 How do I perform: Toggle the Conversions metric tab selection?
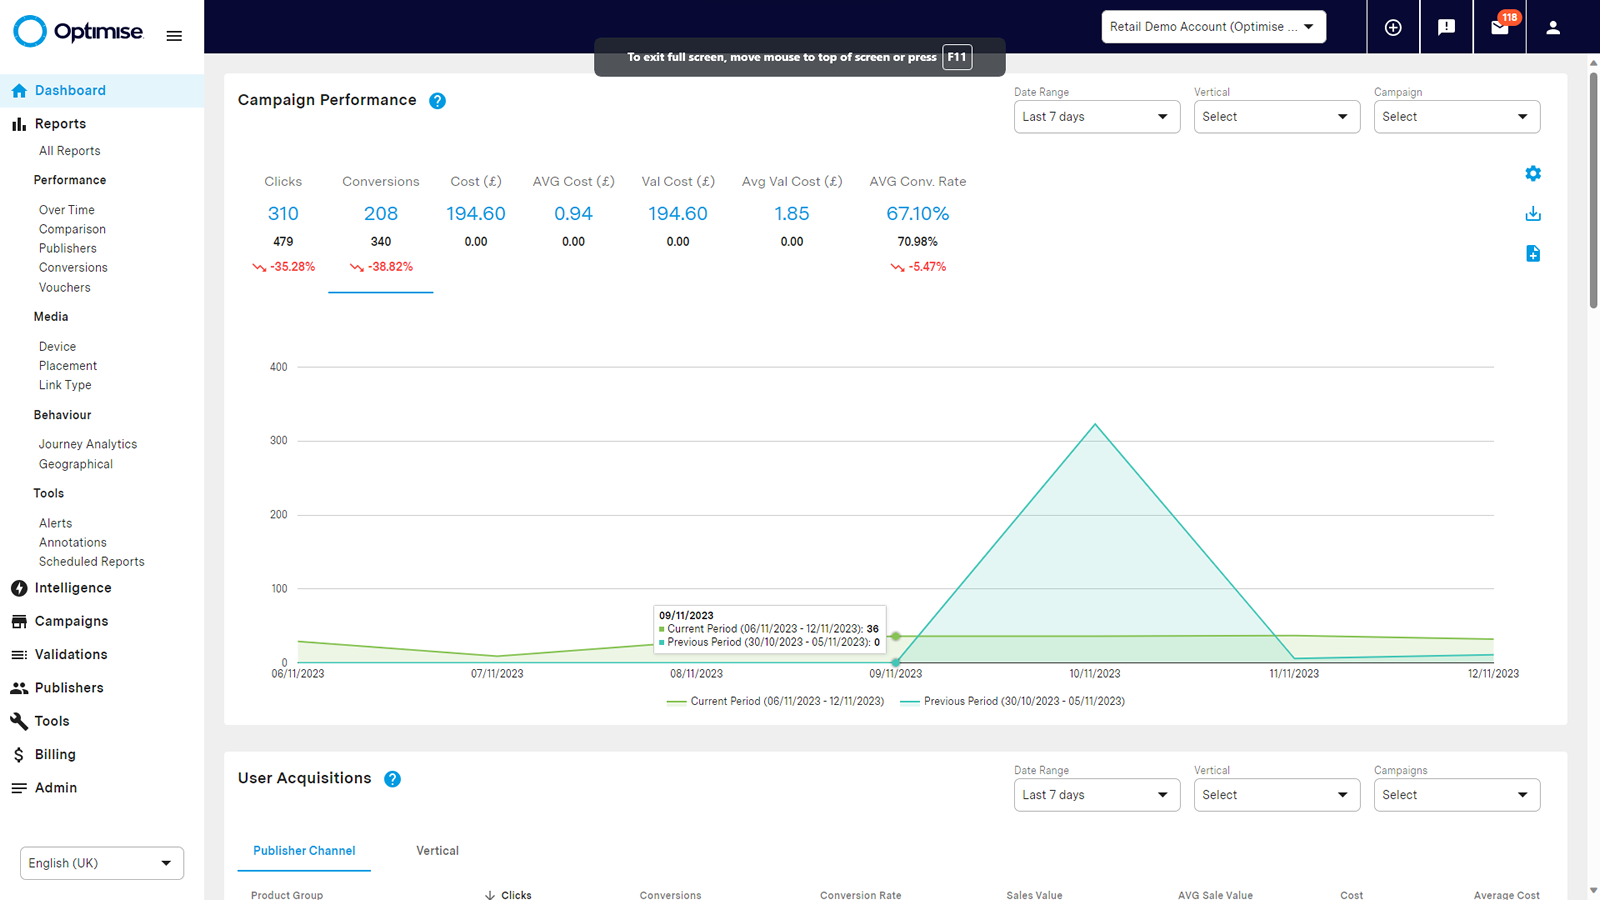(x=380, y=213)
